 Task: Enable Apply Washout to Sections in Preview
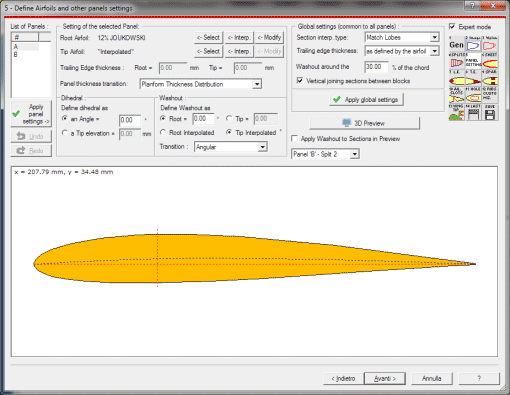[294, 138]
